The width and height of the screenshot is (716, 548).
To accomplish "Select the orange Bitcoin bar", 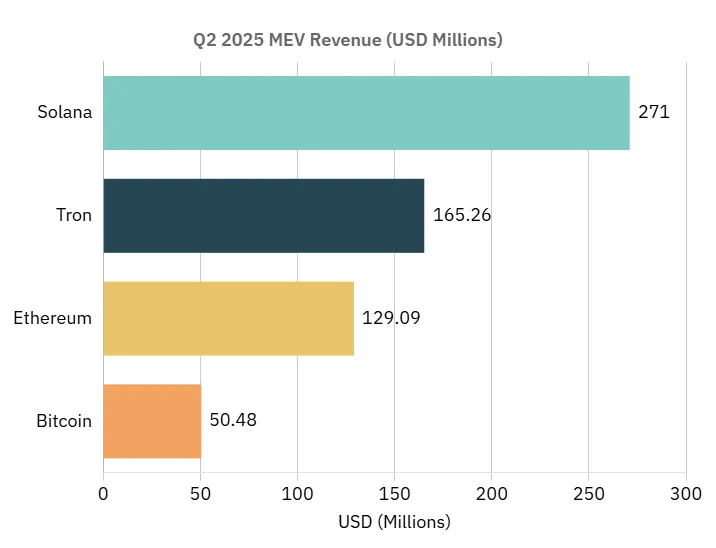I will [153, 421].
